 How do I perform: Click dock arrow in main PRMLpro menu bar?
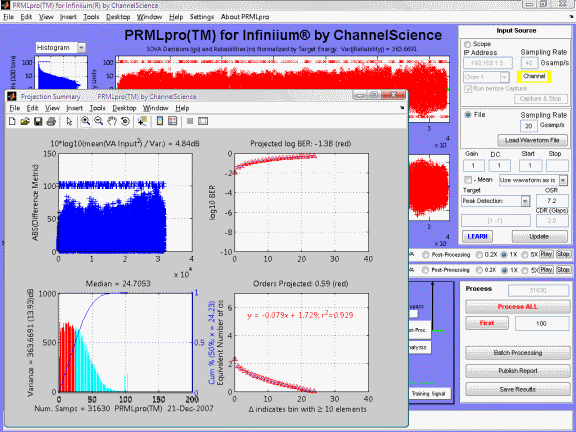(x=572, y=17)
